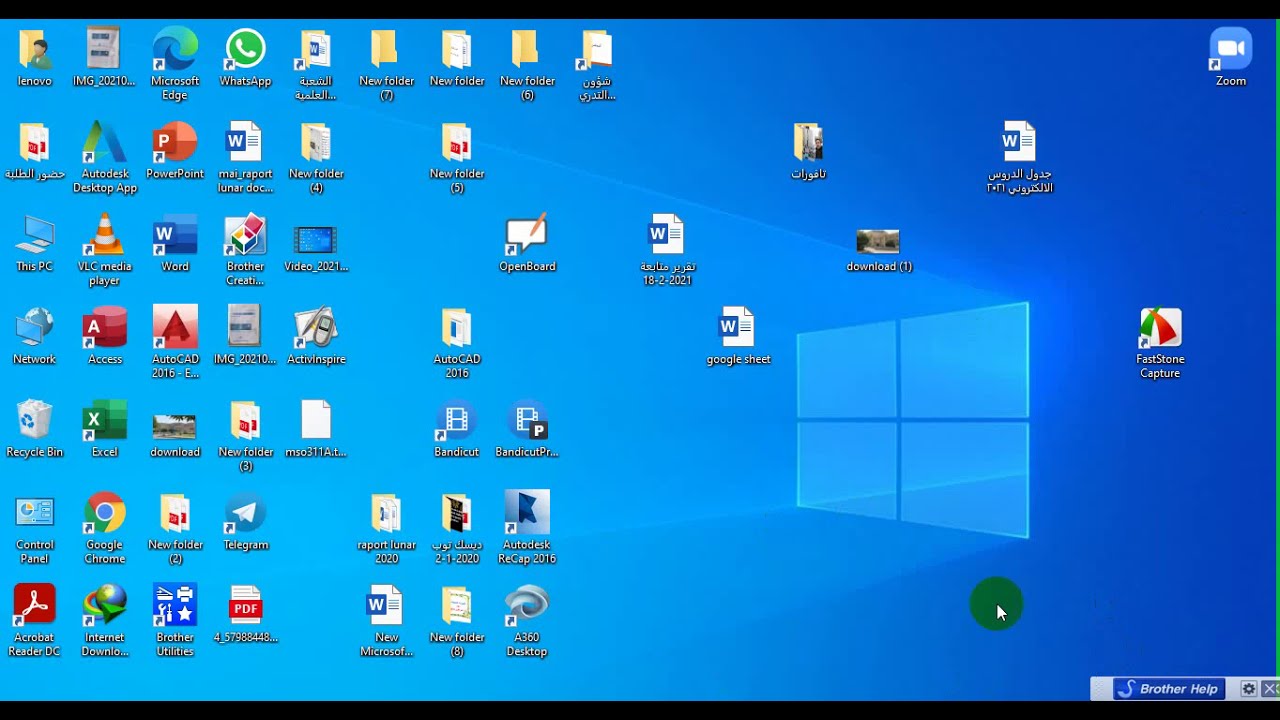Open the Recycle Bin
The image size is (1280, 720).
(34, 429)
